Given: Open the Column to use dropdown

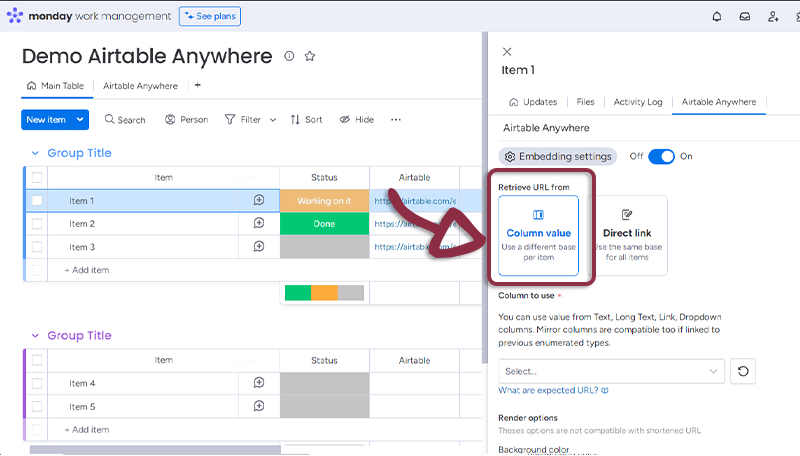Looking at the screenshot, I should (611, 371).
